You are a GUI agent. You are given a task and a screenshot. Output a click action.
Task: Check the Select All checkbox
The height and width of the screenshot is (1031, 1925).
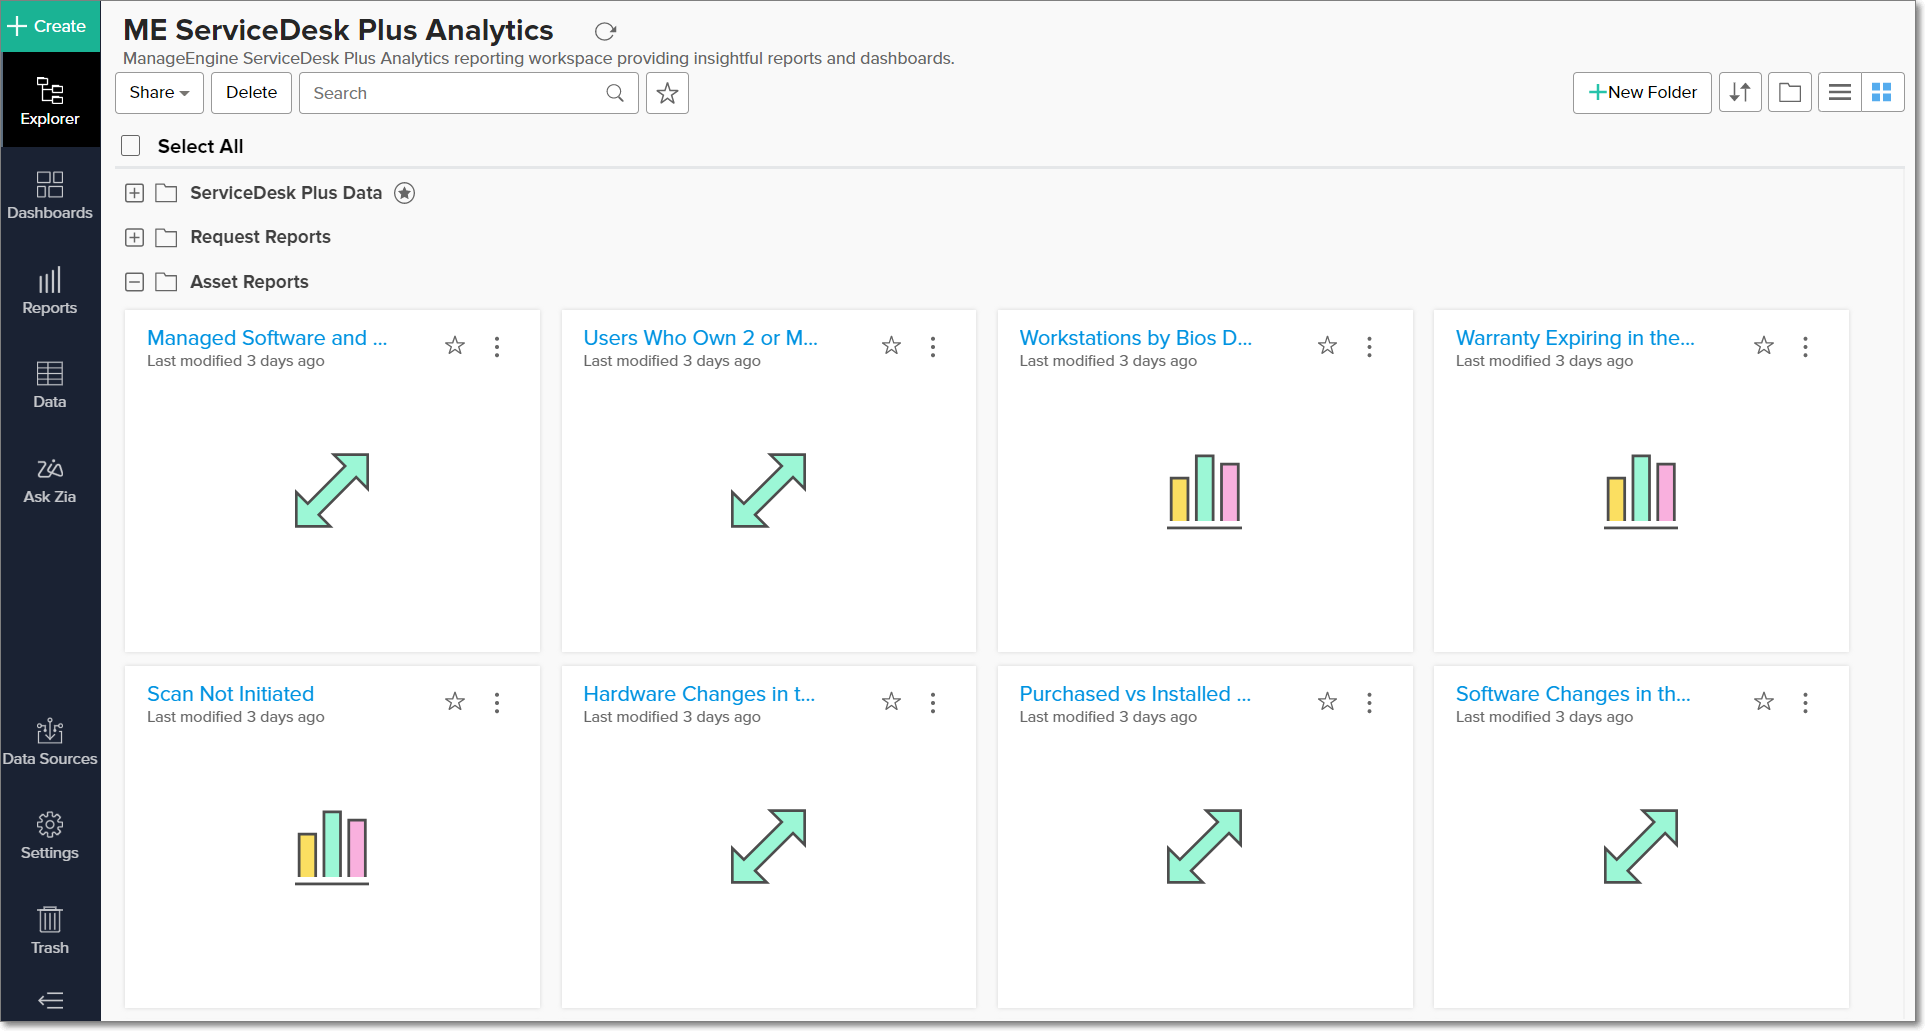pos(131,146)
